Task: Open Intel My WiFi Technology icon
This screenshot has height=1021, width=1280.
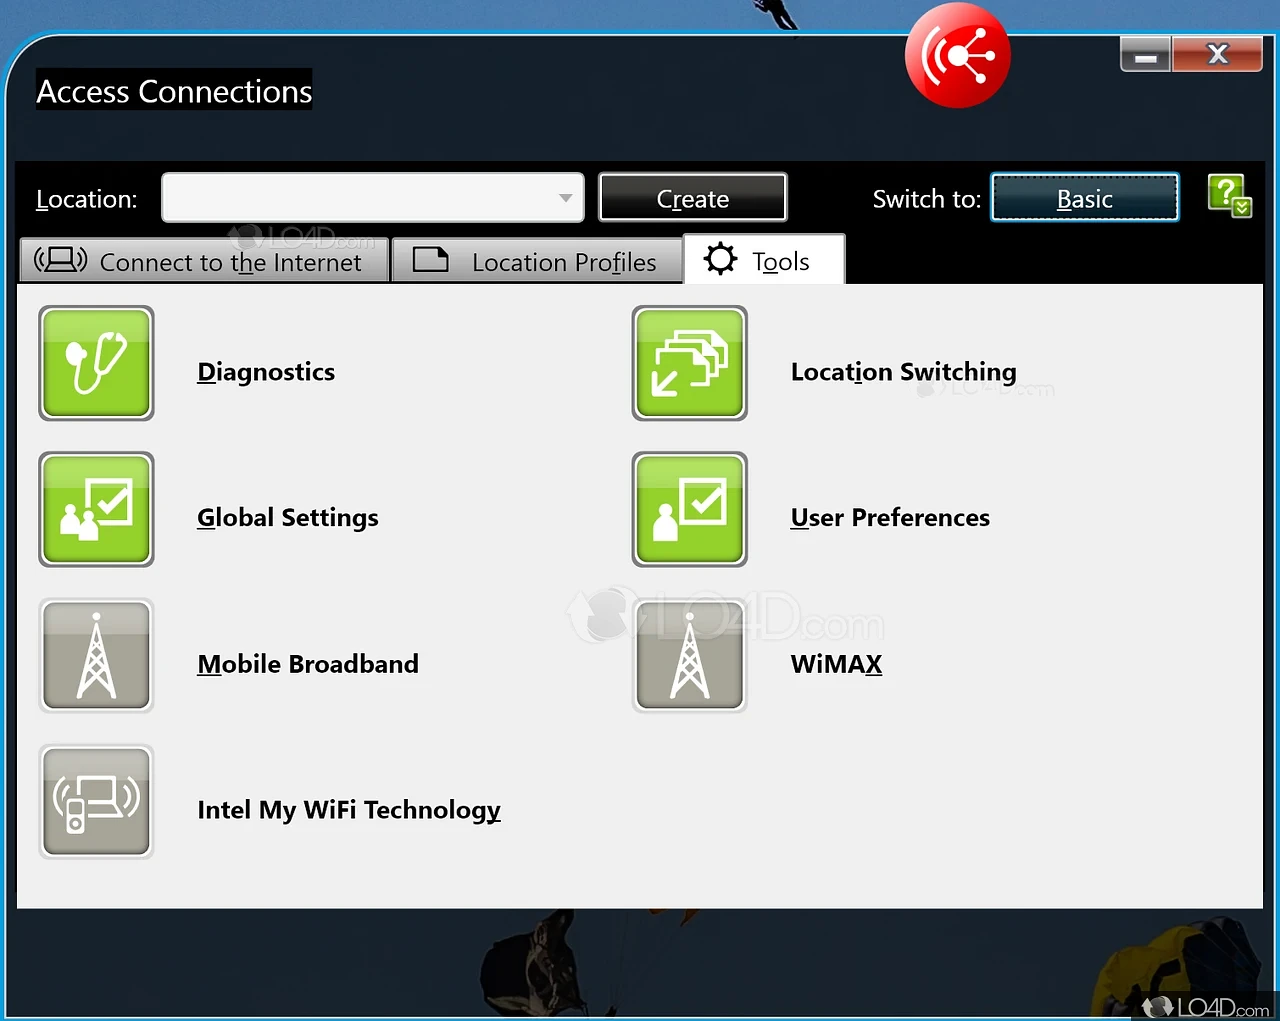Action: click(96, 801)
